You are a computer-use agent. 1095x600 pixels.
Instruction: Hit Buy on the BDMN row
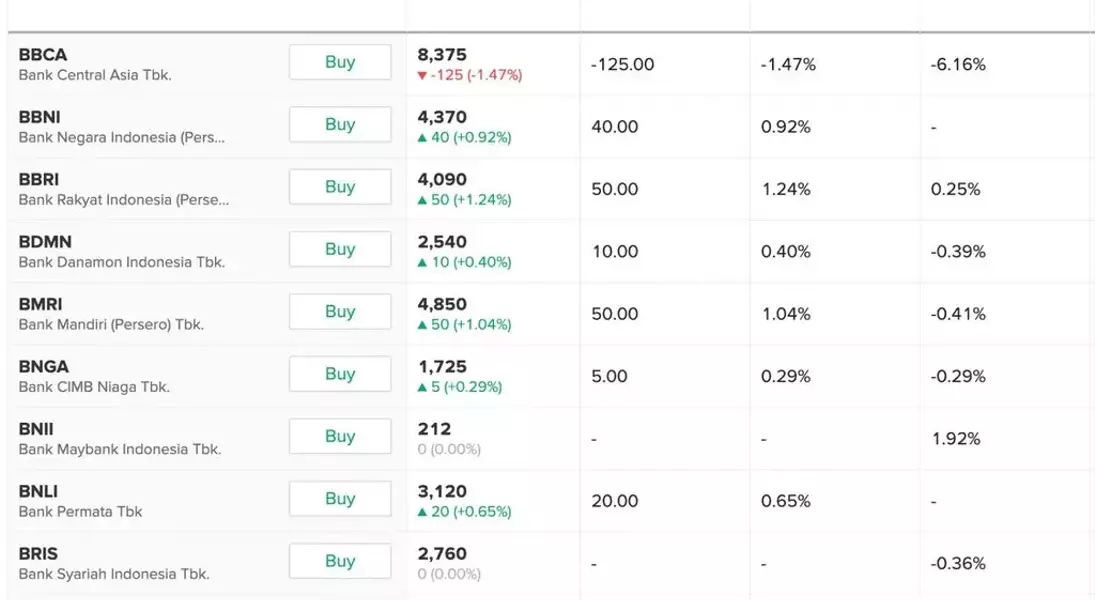(340, 249)
